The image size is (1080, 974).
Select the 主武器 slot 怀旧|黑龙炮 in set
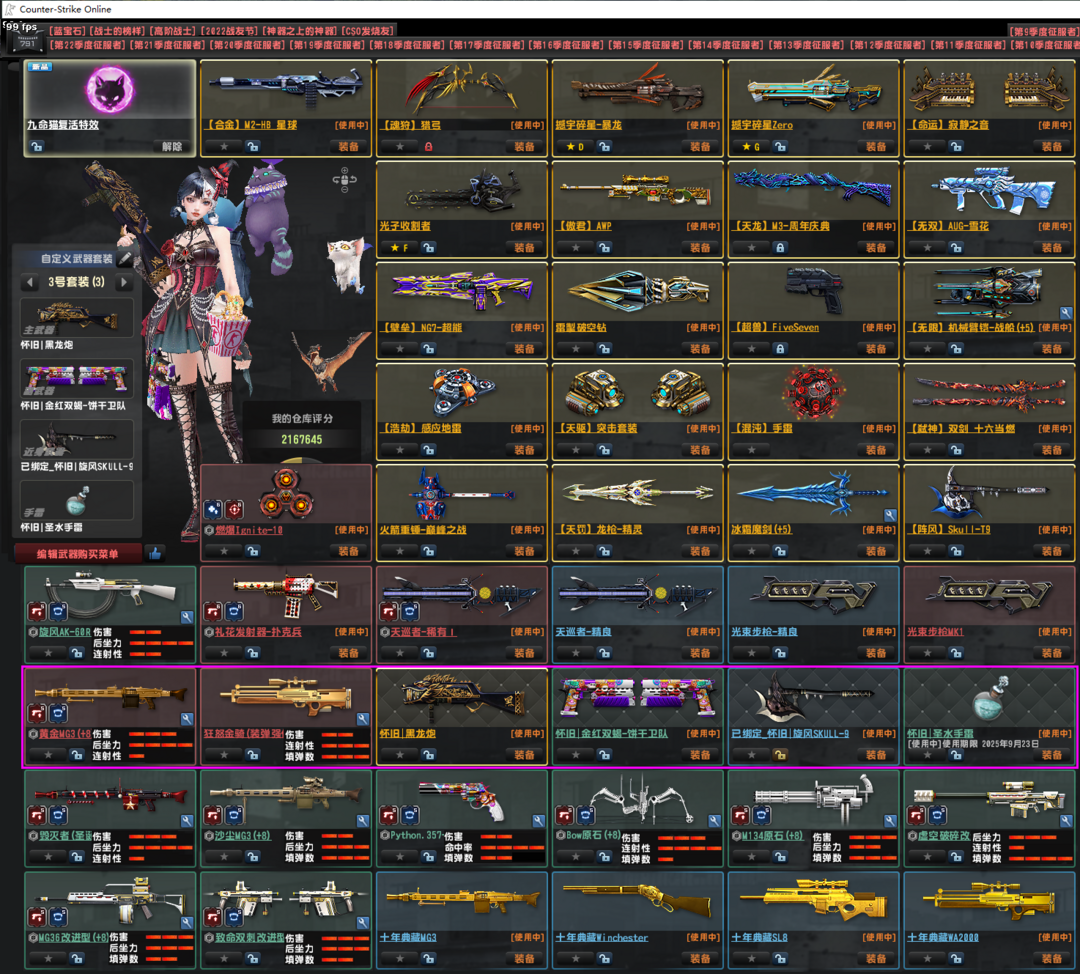coord(76,319)
